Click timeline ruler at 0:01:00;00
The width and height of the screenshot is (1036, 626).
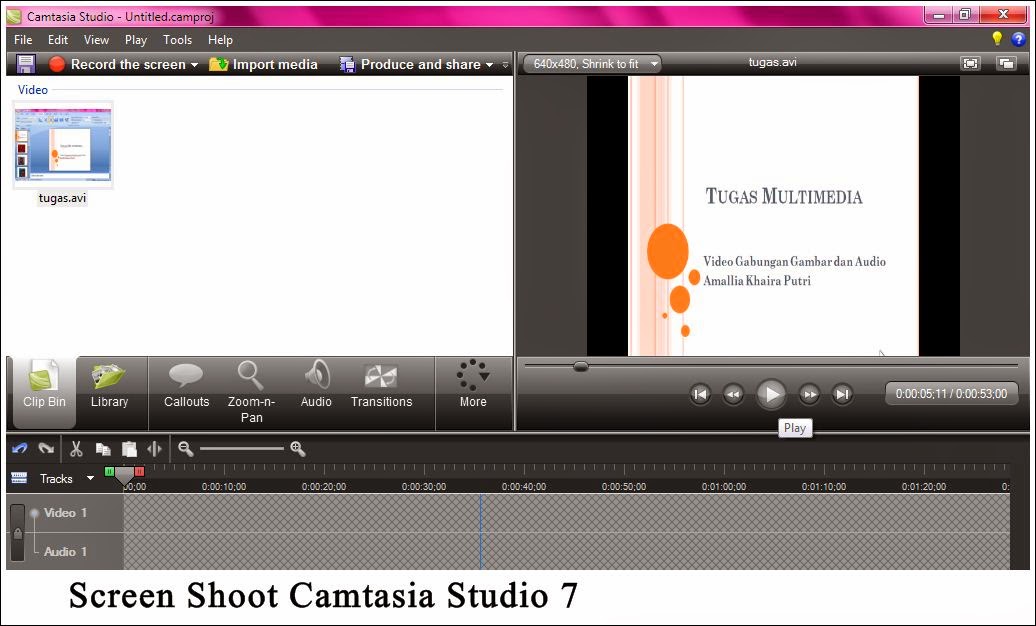tap(724, 487)
